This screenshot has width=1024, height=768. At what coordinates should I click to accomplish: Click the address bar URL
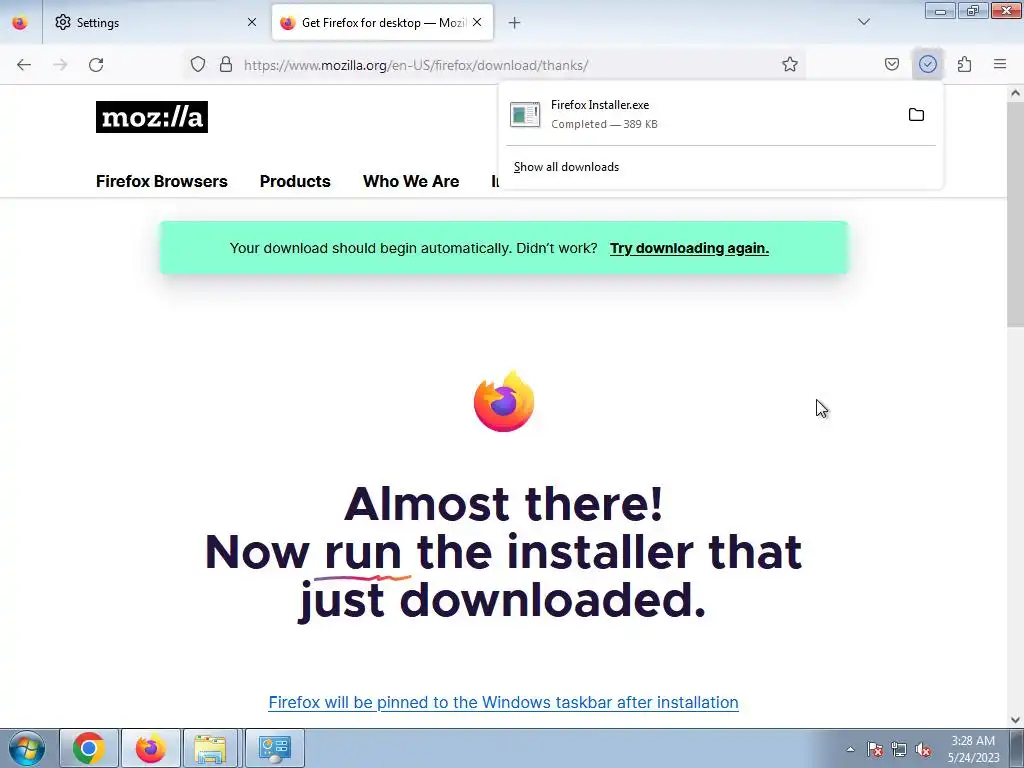[x=416, y=65]
